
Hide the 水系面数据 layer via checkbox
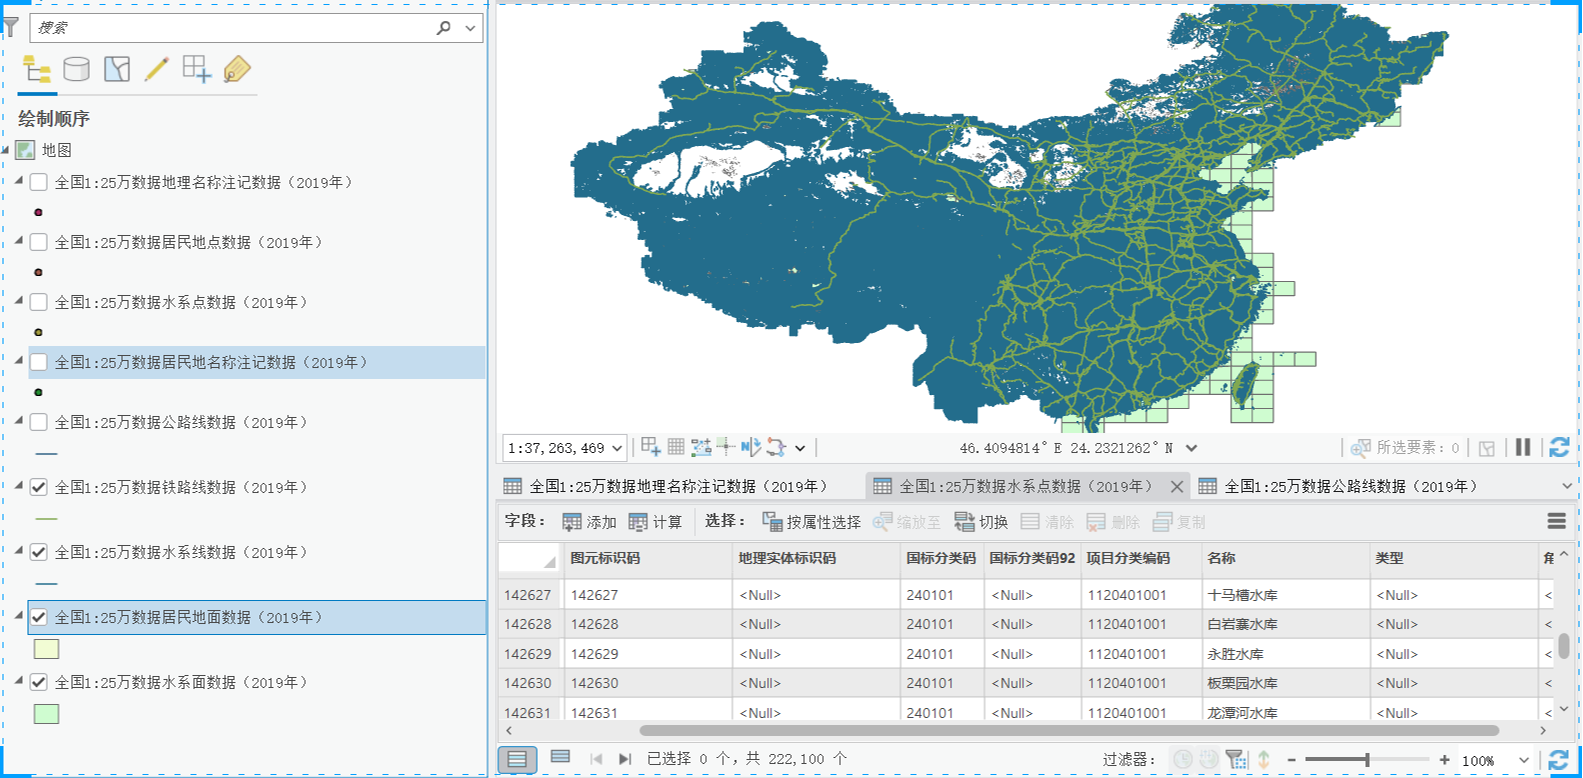39,682
